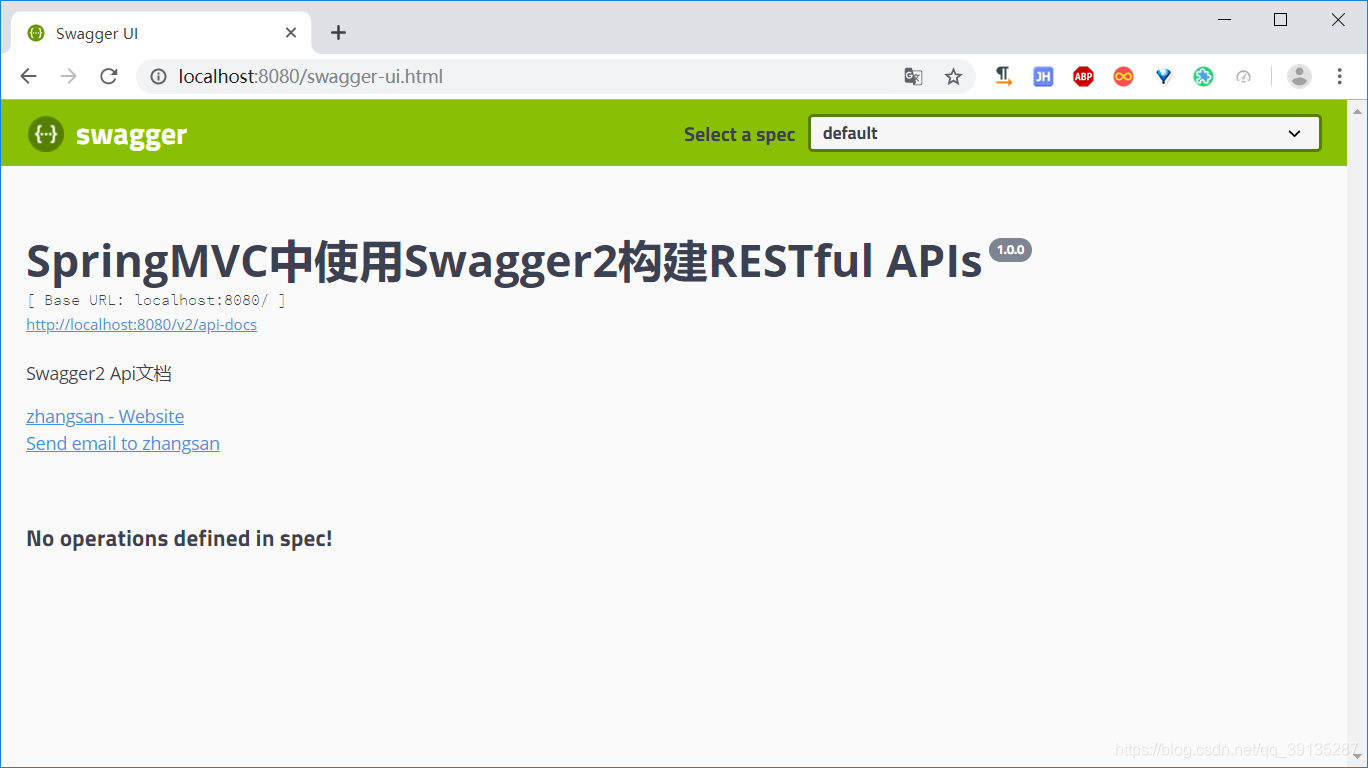Open the blue Y extension icon

click(1163, 76)
